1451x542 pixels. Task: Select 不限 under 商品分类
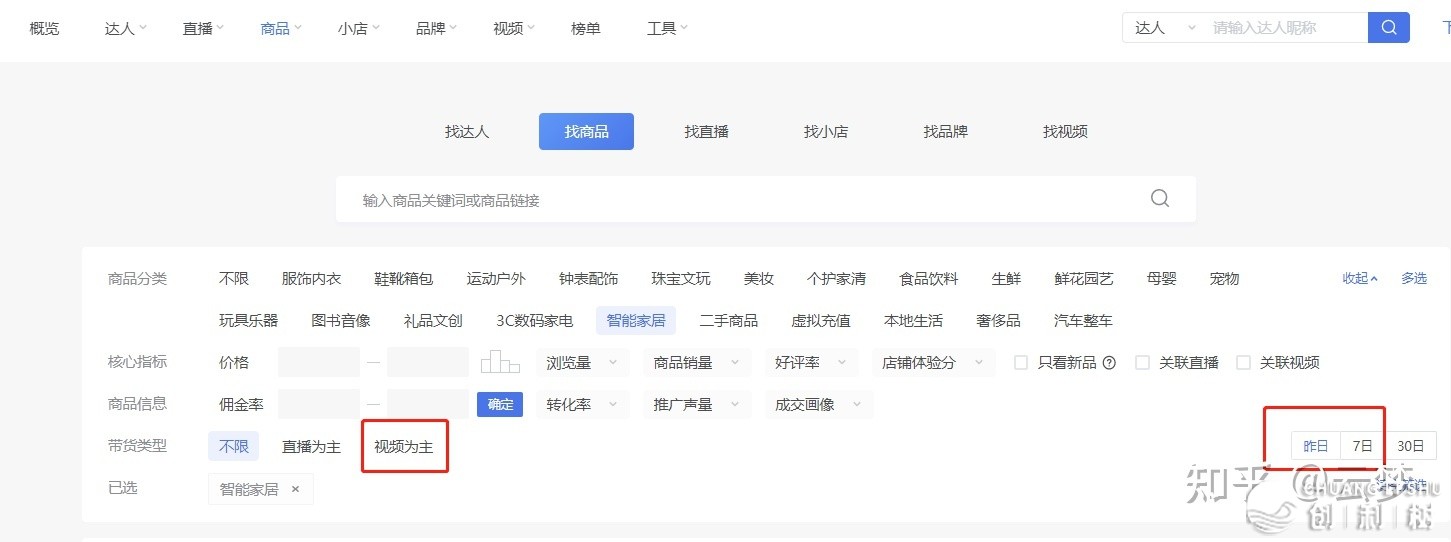click(234, 279)
